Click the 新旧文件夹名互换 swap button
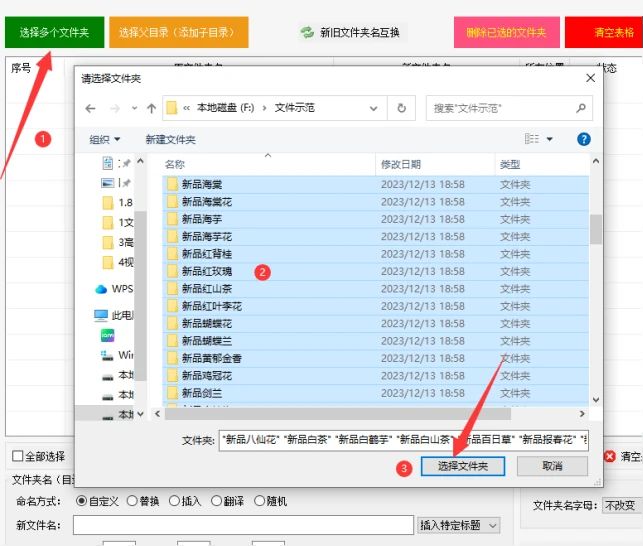This screenshot has width=643, height=546. coord(351,32)
